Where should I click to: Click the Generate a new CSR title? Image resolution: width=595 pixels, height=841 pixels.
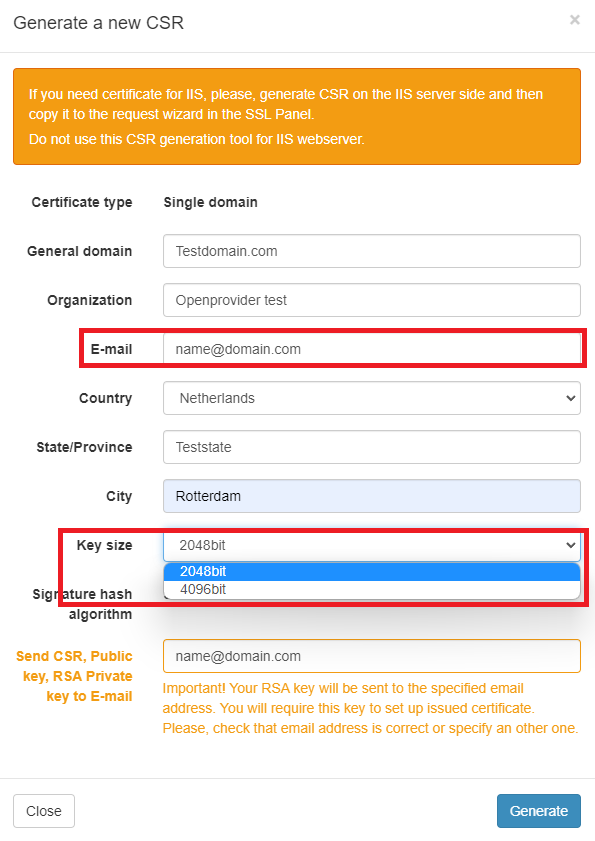tap(97, 22)
